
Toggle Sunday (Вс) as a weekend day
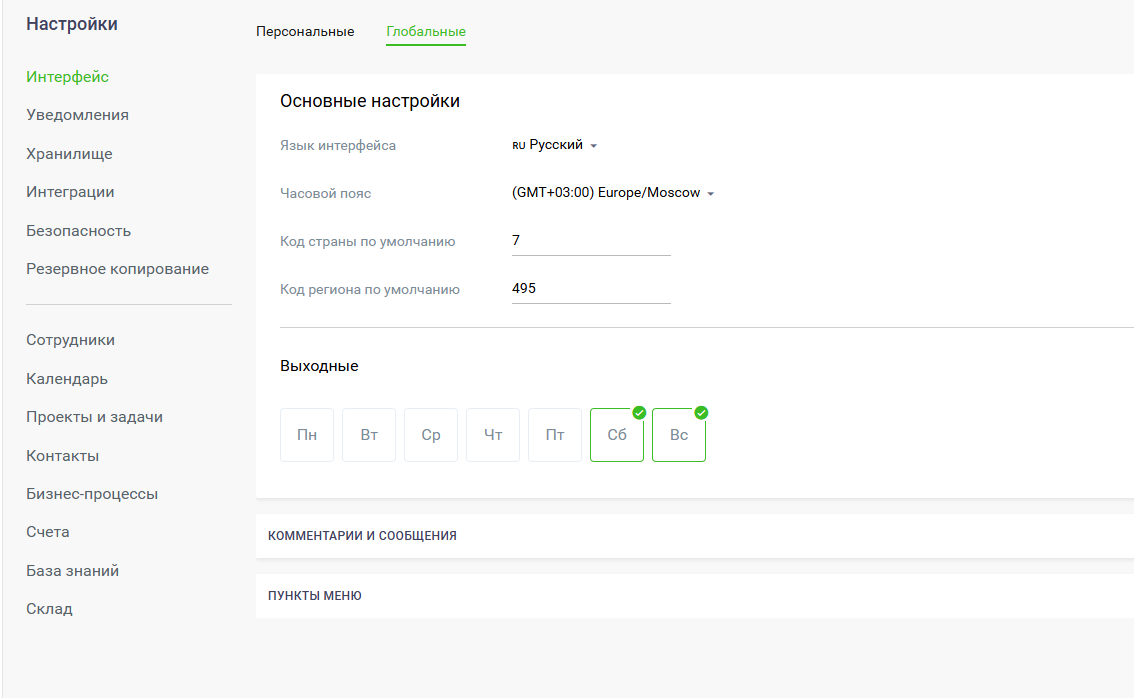coord(679,435)
